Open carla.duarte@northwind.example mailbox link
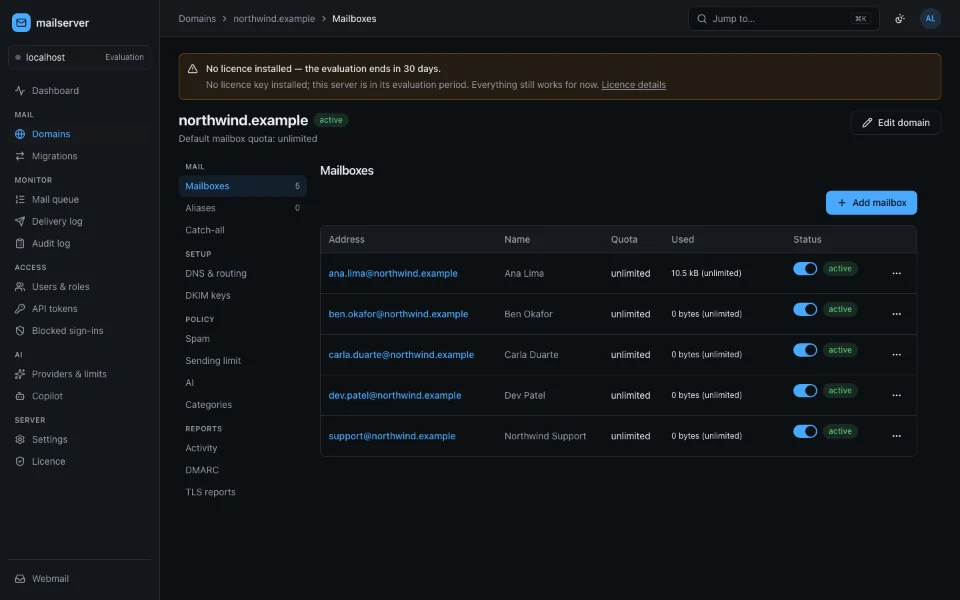The width and height of the screenshot is (960, 600). tap(401, 354)
